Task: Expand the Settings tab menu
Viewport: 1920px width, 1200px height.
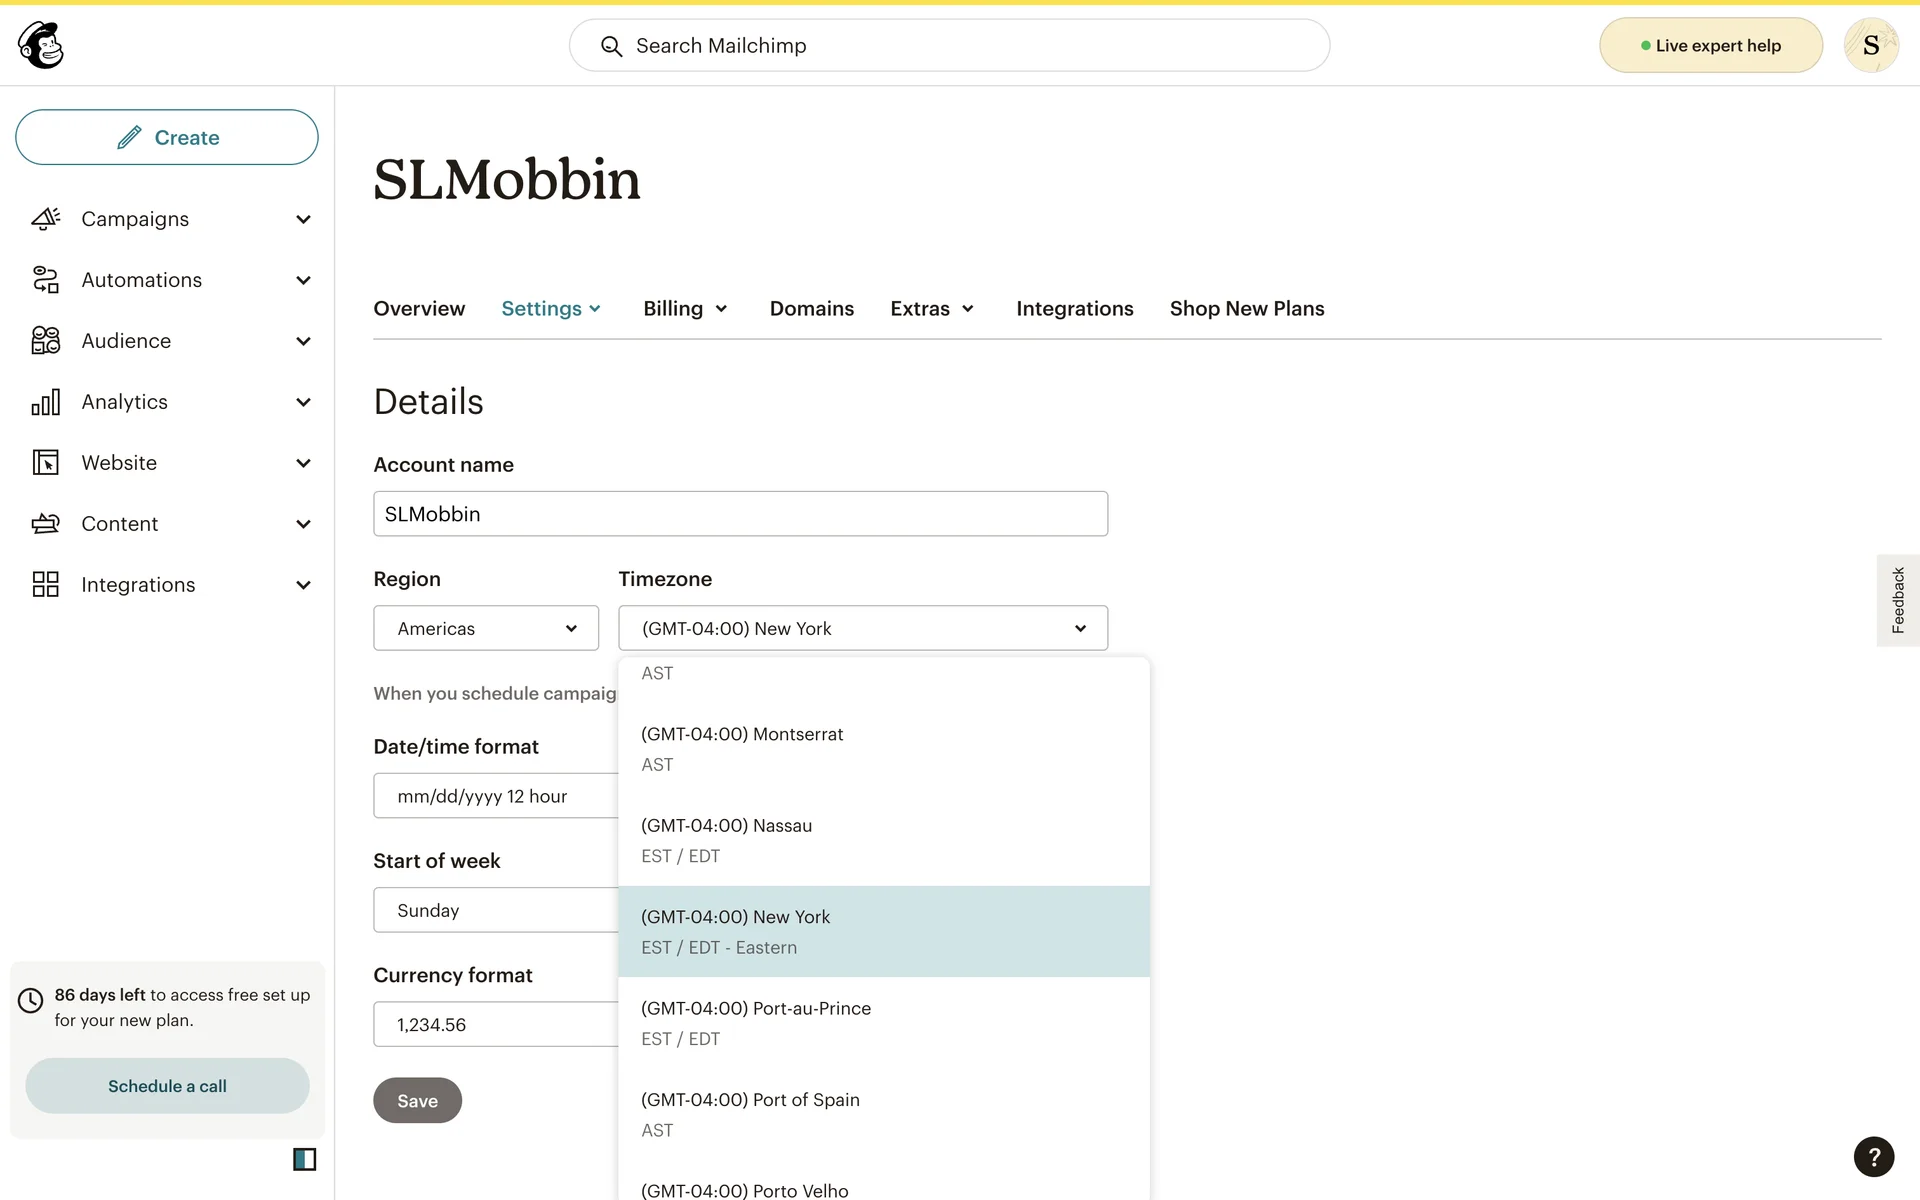Action: pos(551,309)
